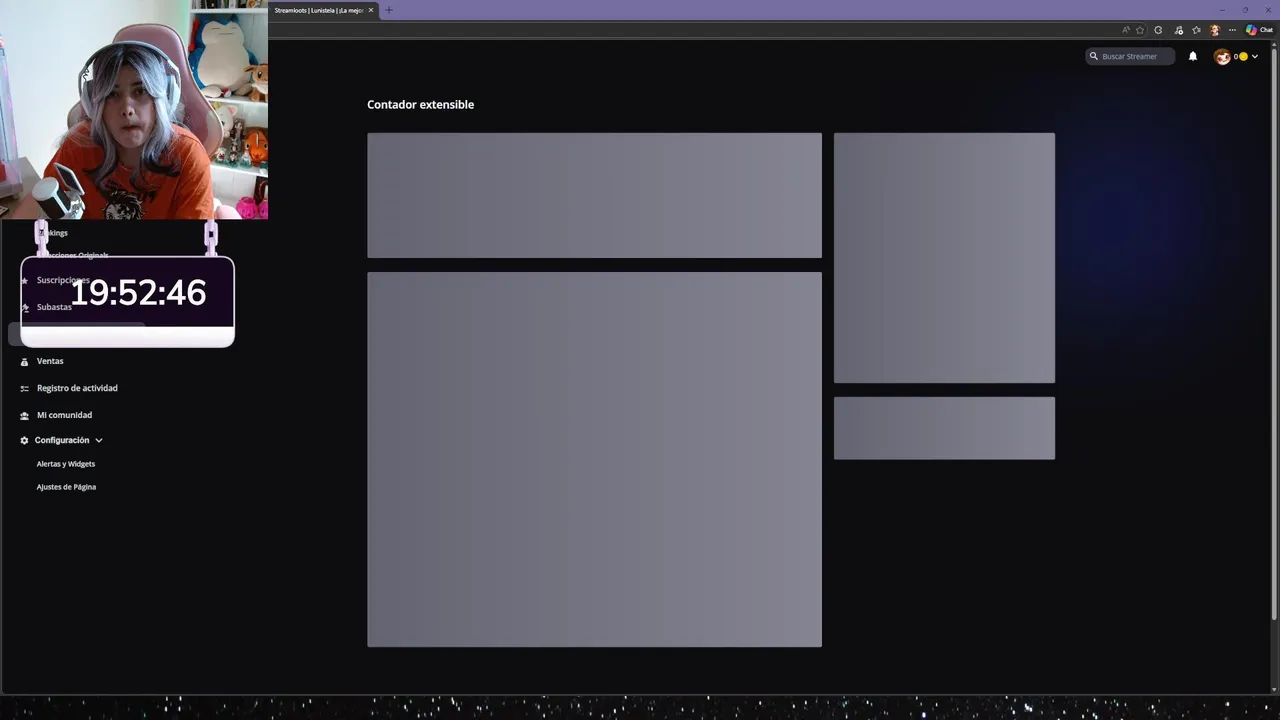Click the Configuración gear icon
Viewport: 1280px width, 720px height.
25,440
